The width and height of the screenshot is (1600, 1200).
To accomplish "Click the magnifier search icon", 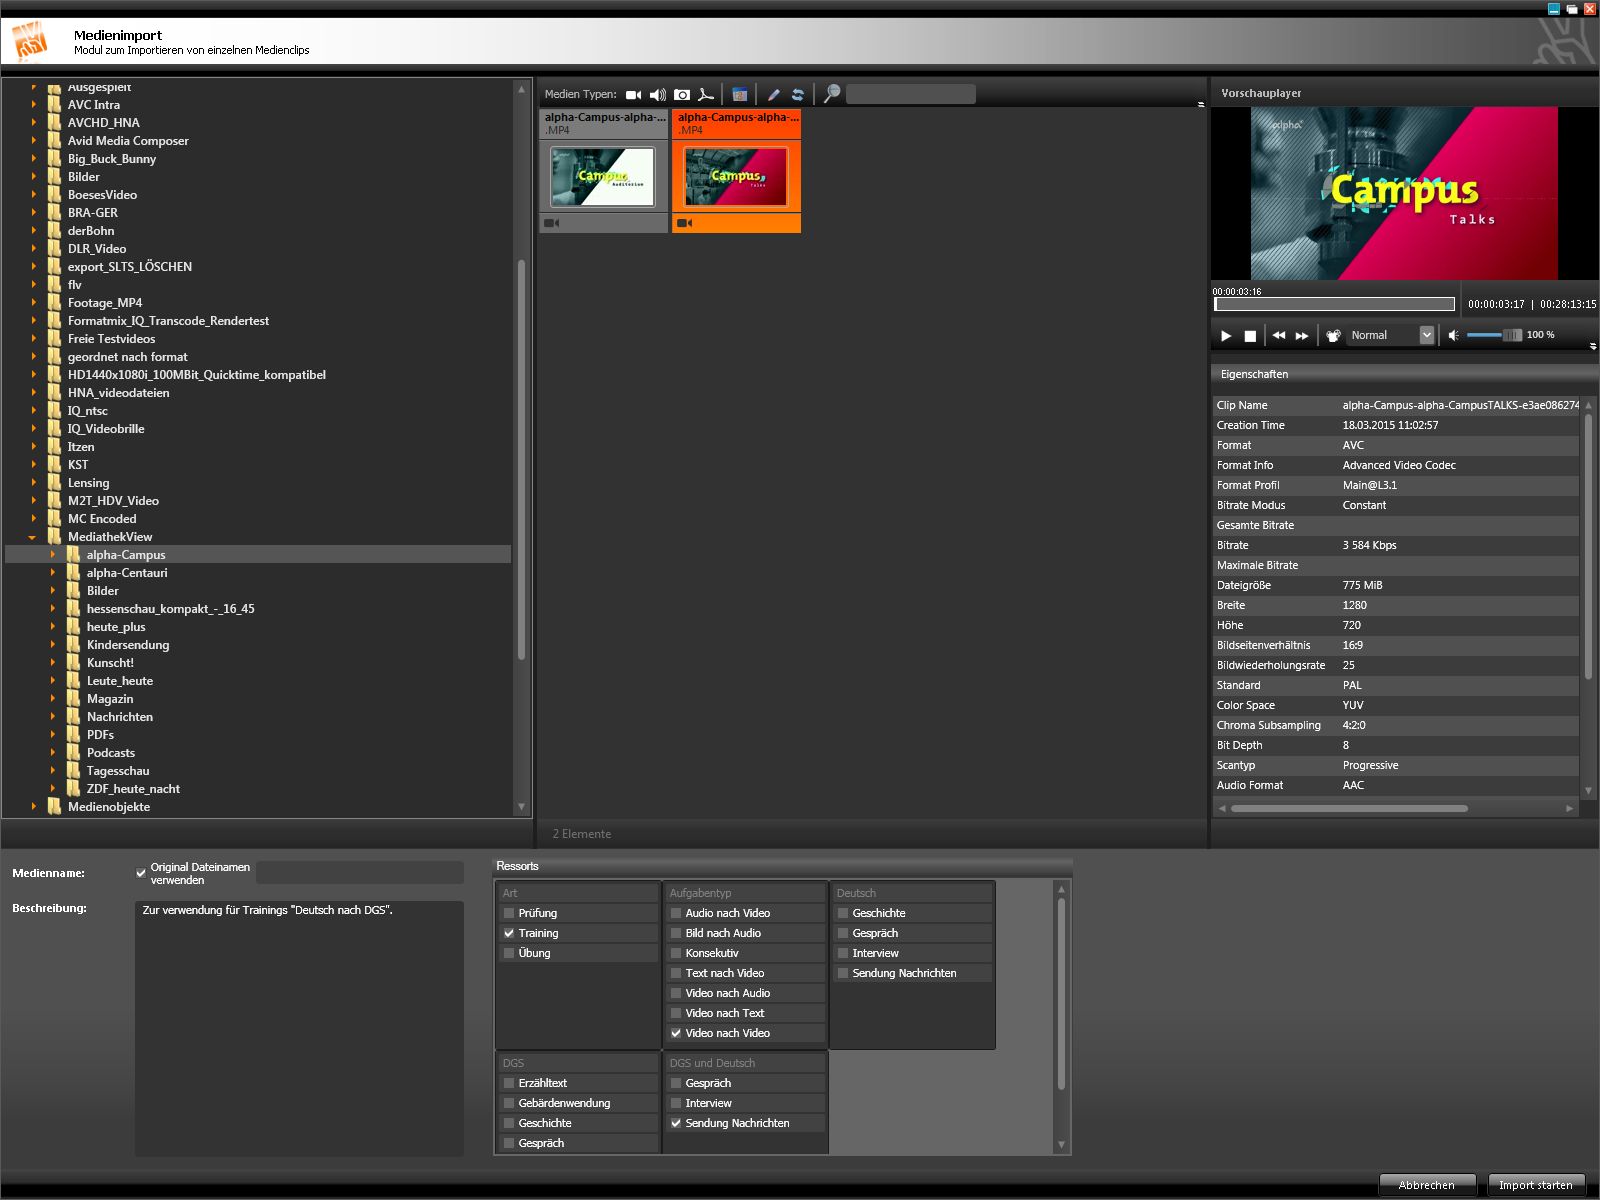I will point(831,94).
